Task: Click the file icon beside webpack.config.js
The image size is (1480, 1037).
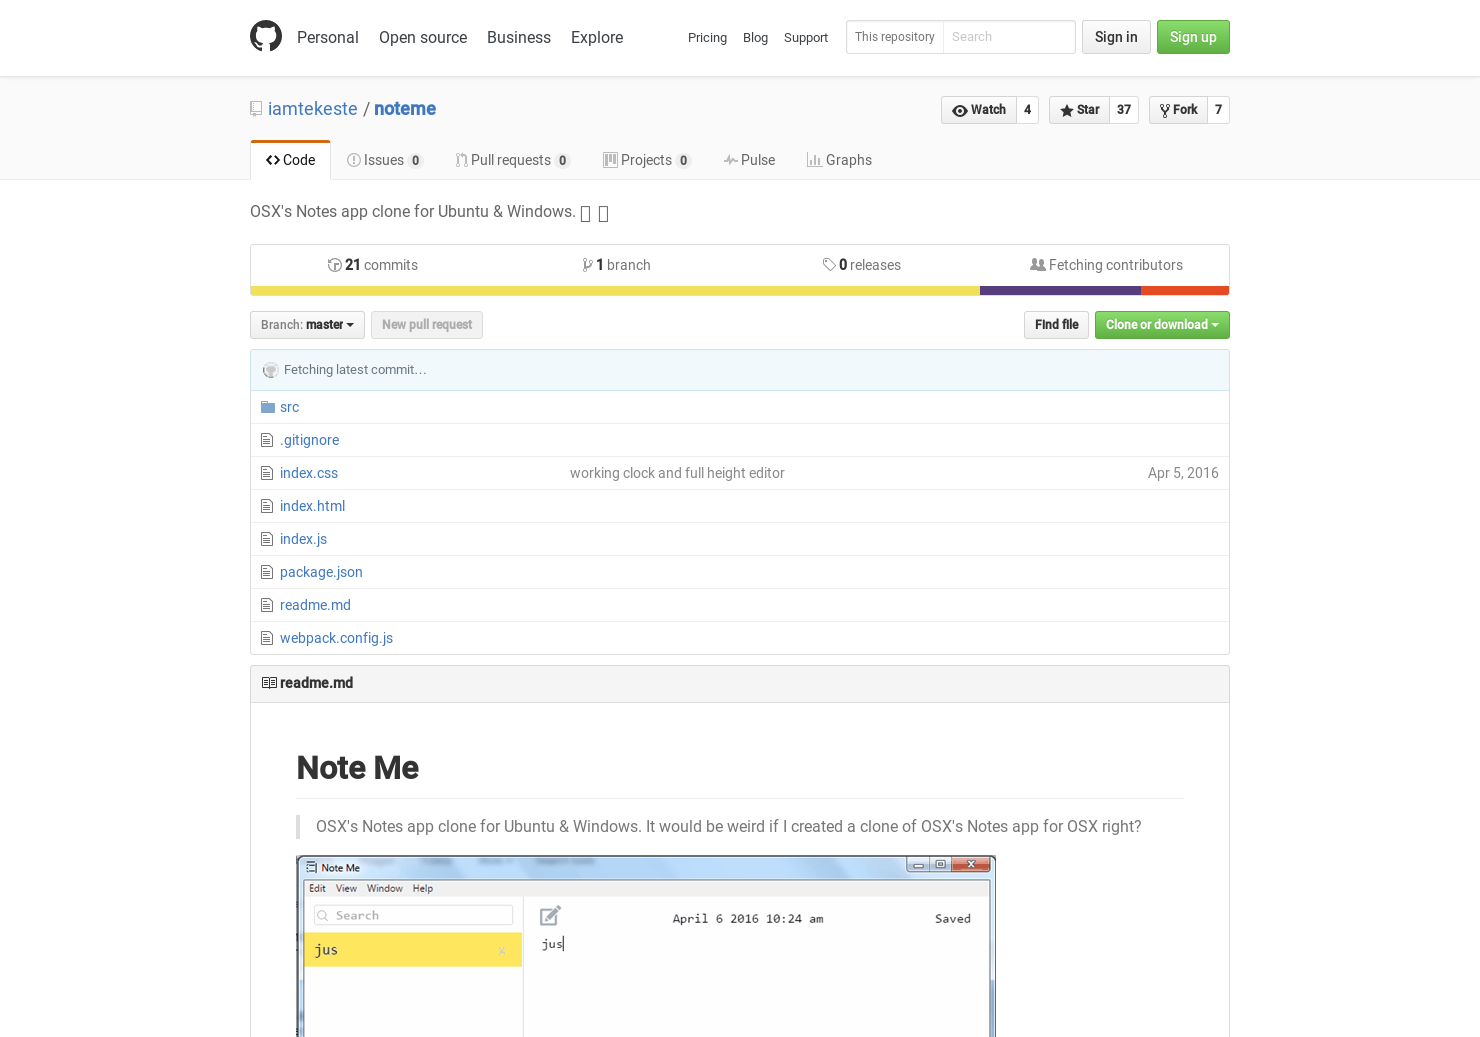Action: pyautogui.click(x=267, y=638)
